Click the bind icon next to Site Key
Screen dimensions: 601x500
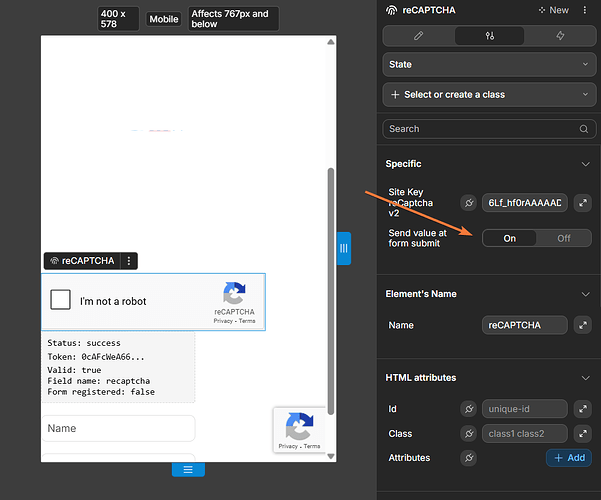469,202
